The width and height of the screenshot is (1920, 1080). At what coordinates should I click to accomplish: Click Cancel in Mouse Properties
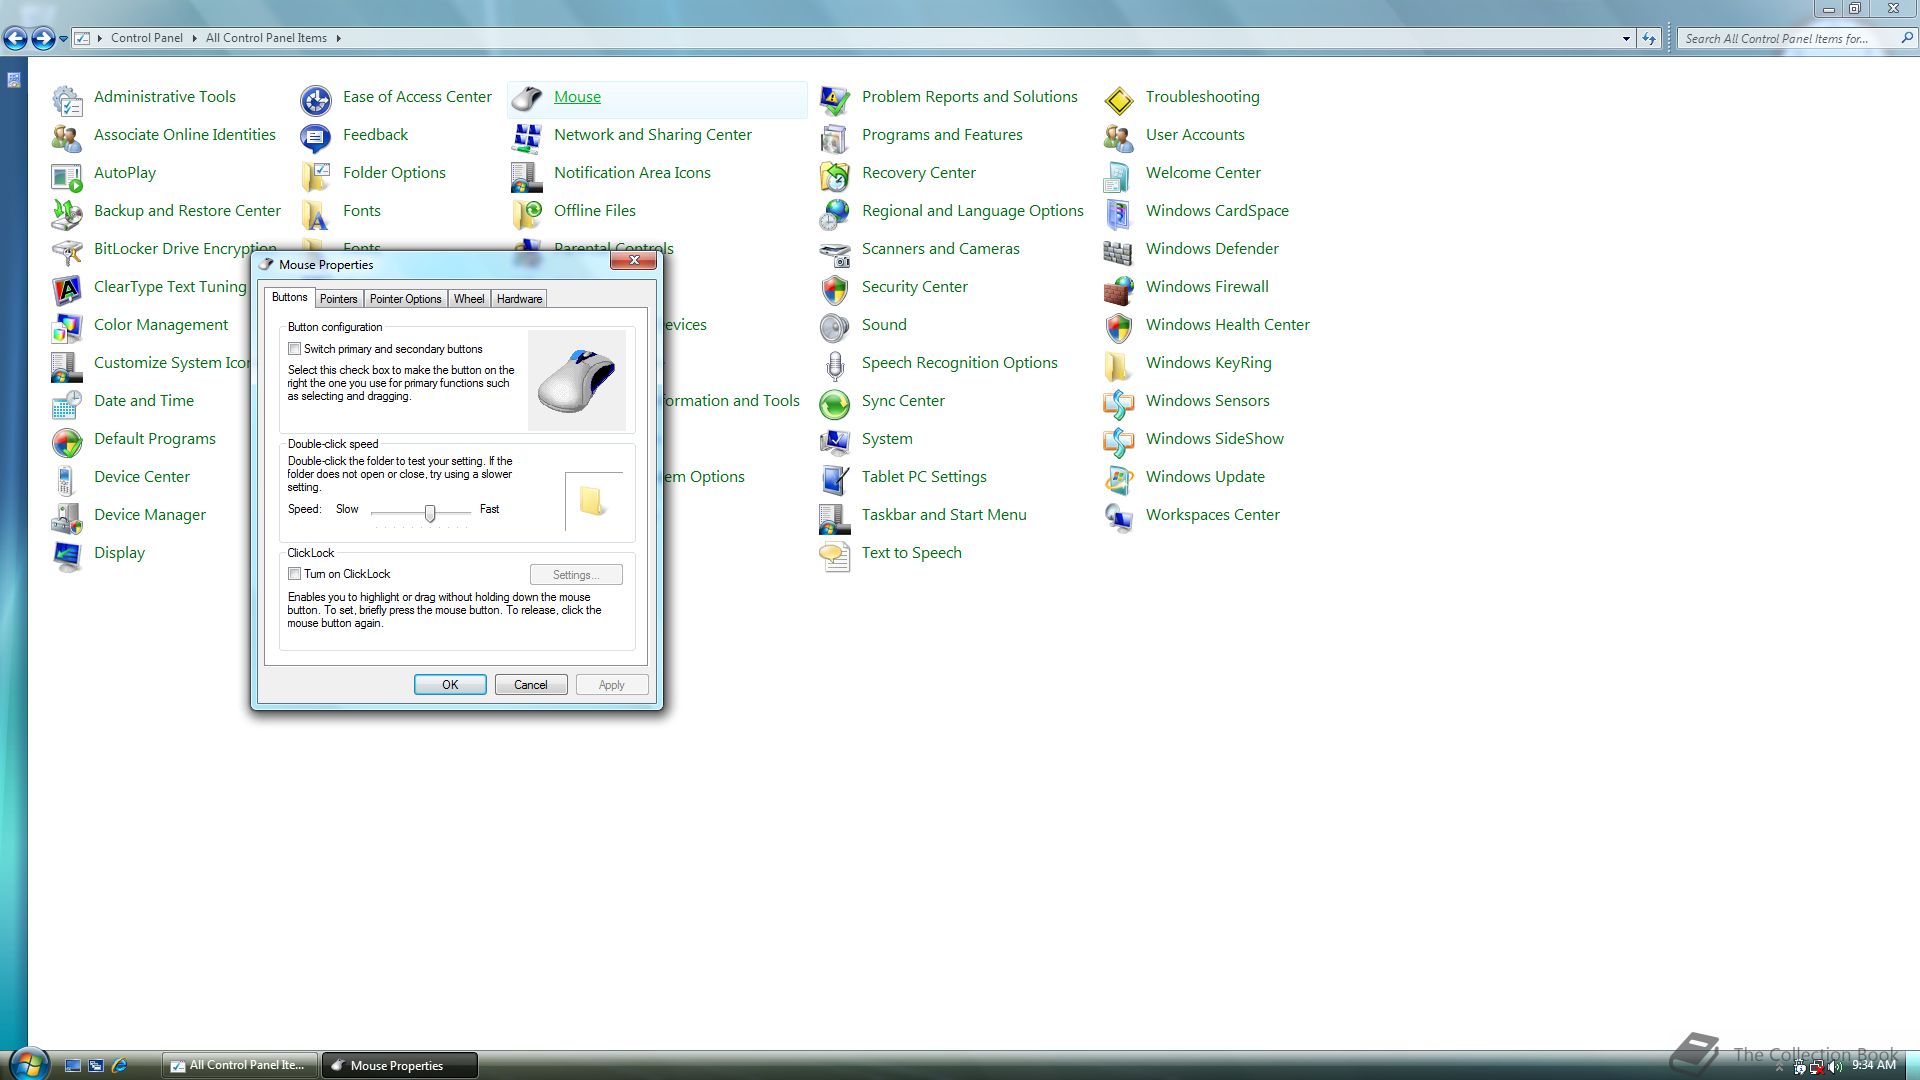(x=531, y=685)
